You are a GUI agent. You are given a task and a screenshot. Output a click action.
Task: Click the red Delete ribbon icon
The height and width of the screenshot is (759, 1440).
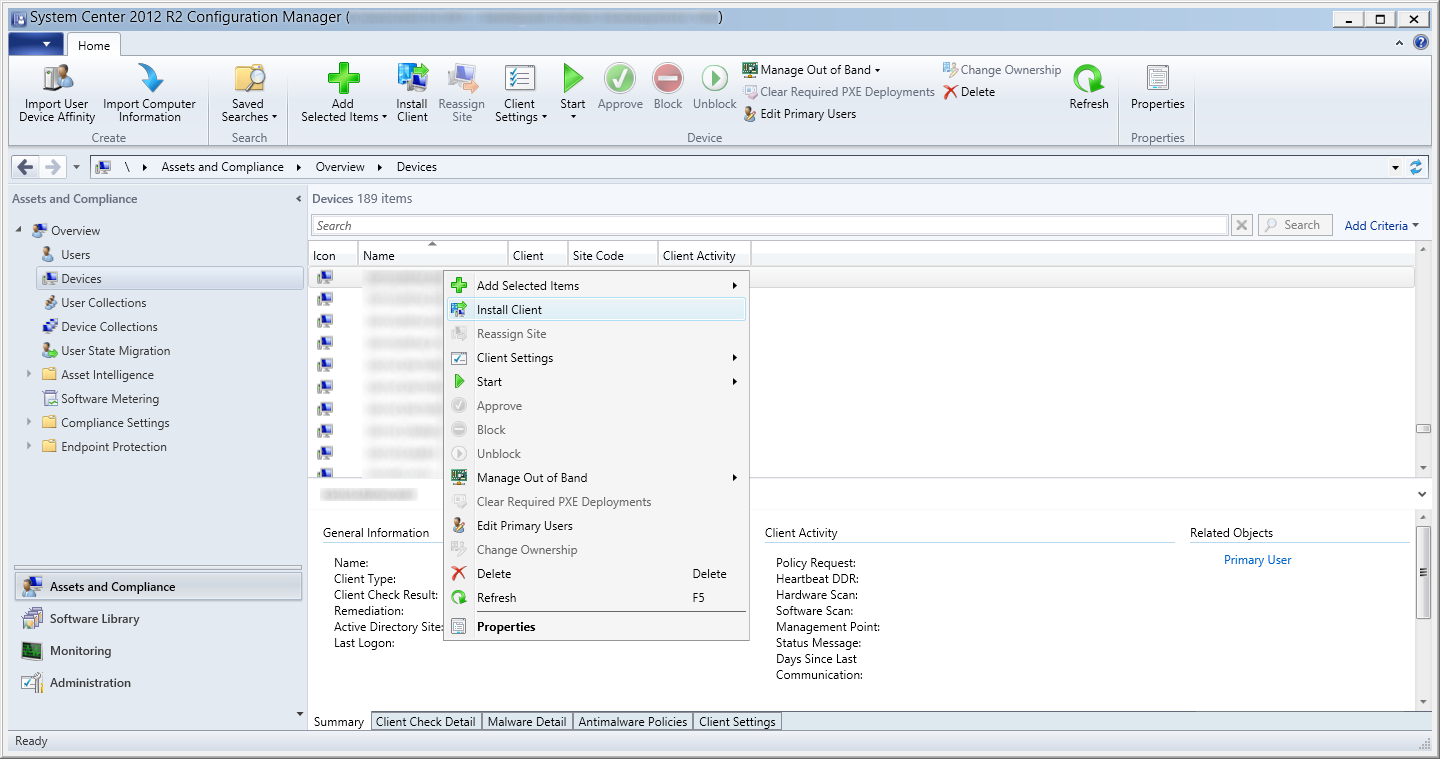951,92
